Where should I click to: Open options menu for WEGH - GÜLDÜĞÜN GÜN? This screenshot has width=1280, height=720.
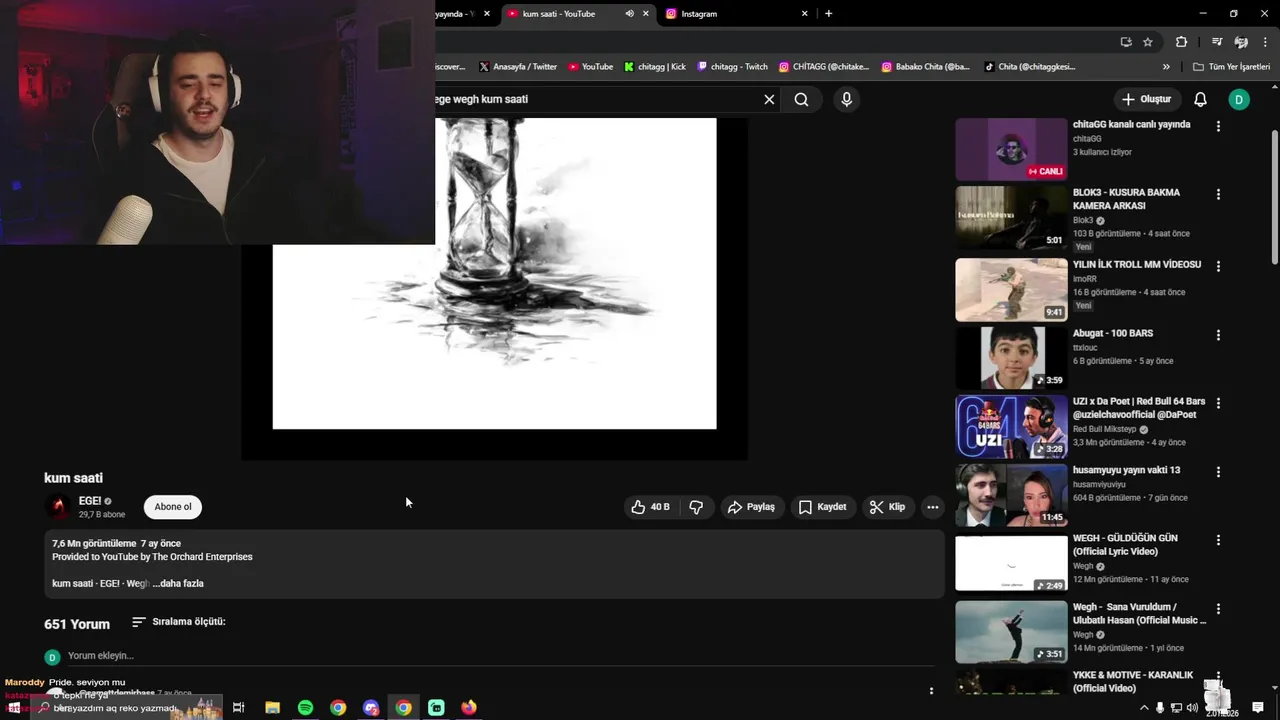(x=1218, y=540)
